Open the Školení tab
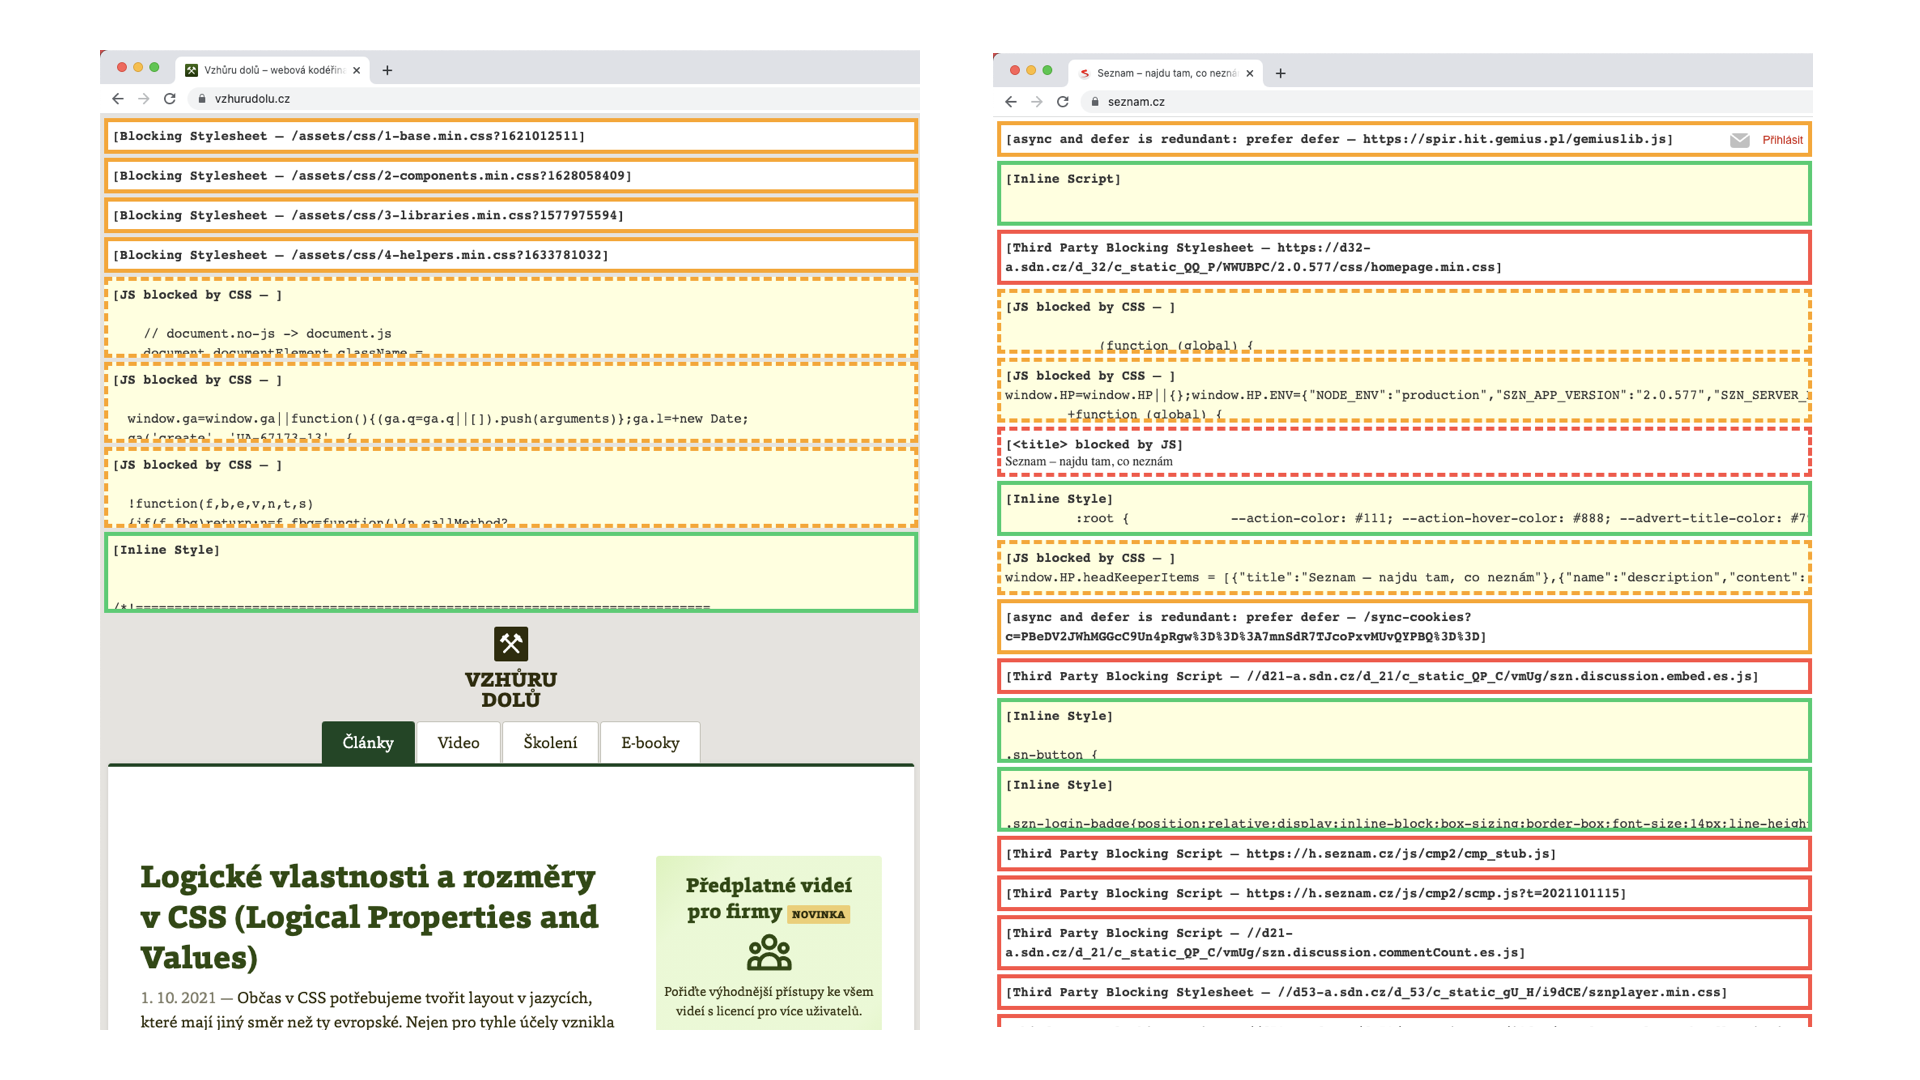The image size is (1920, 1080). tap(550, 743)
